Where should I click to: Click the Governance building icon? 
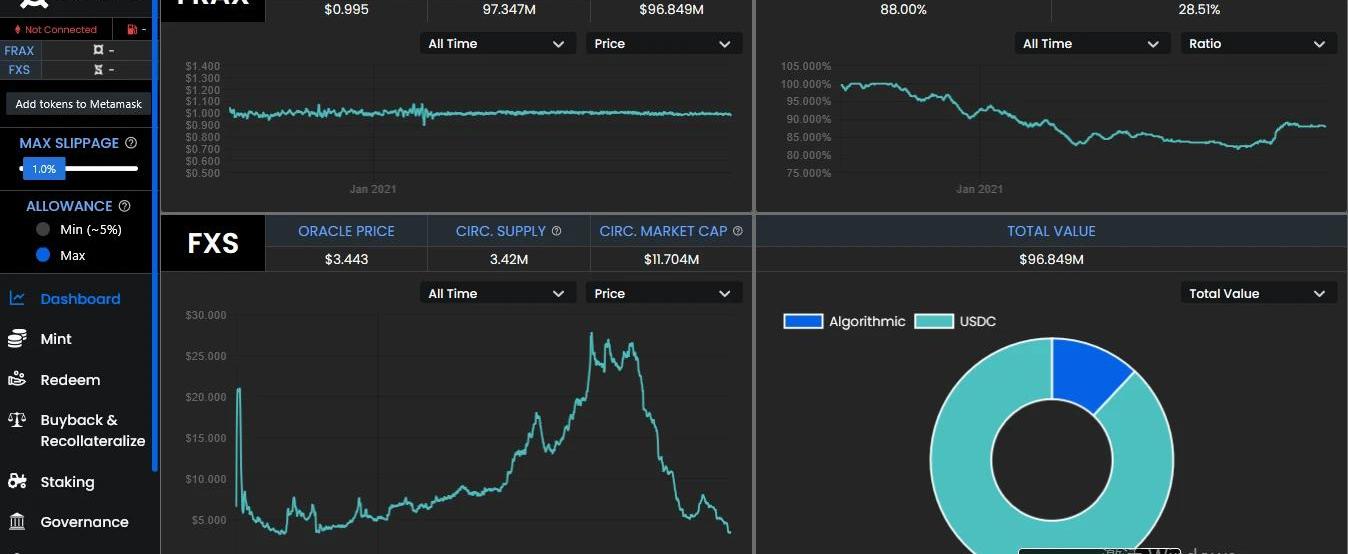pos(17,521)
